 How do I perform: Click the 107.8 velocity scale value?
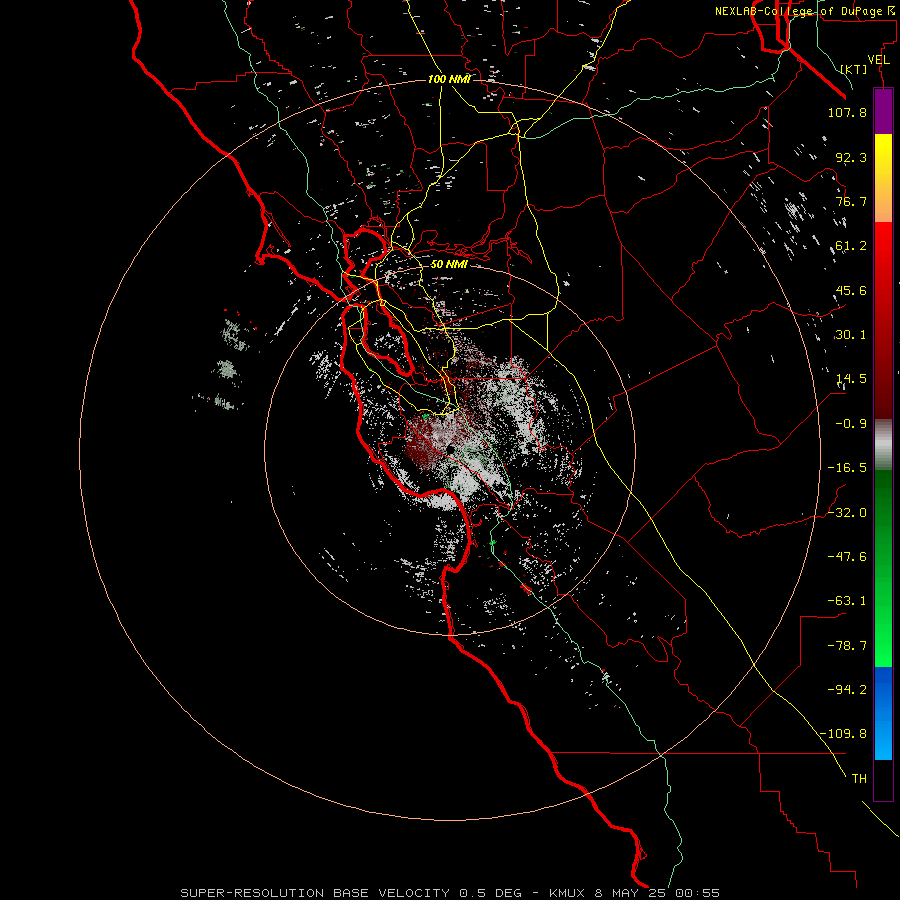(847, 112)
